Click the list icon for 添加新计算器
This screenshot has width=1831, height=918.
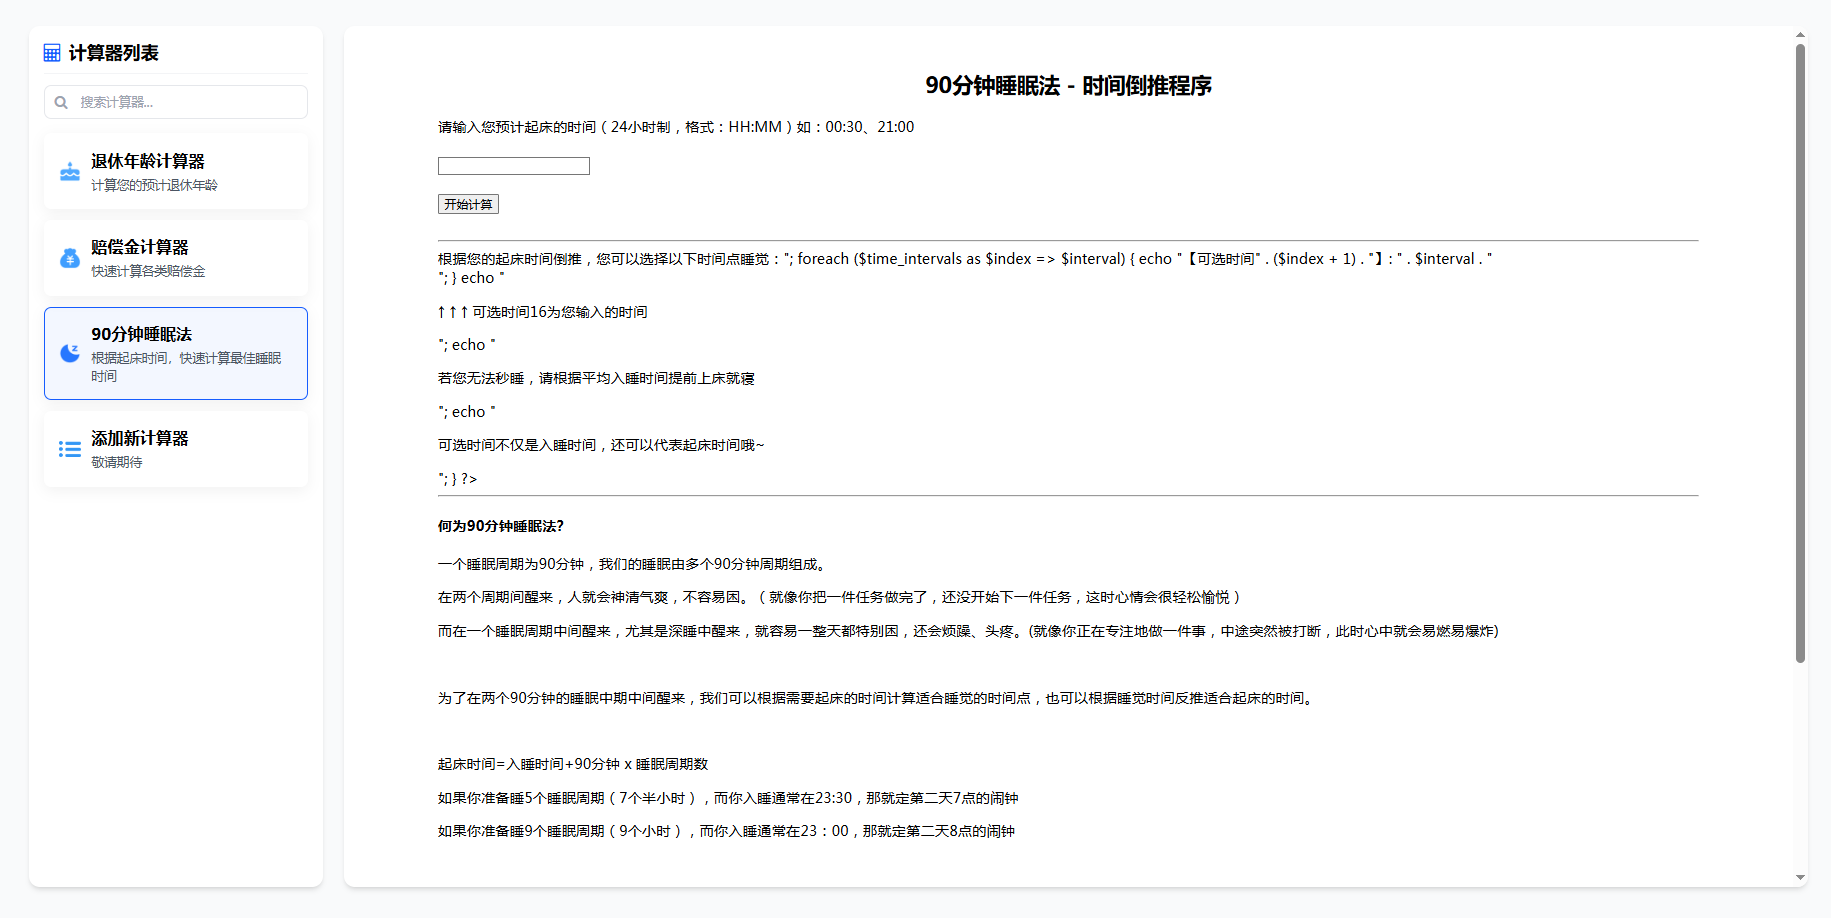click(70, 449)
